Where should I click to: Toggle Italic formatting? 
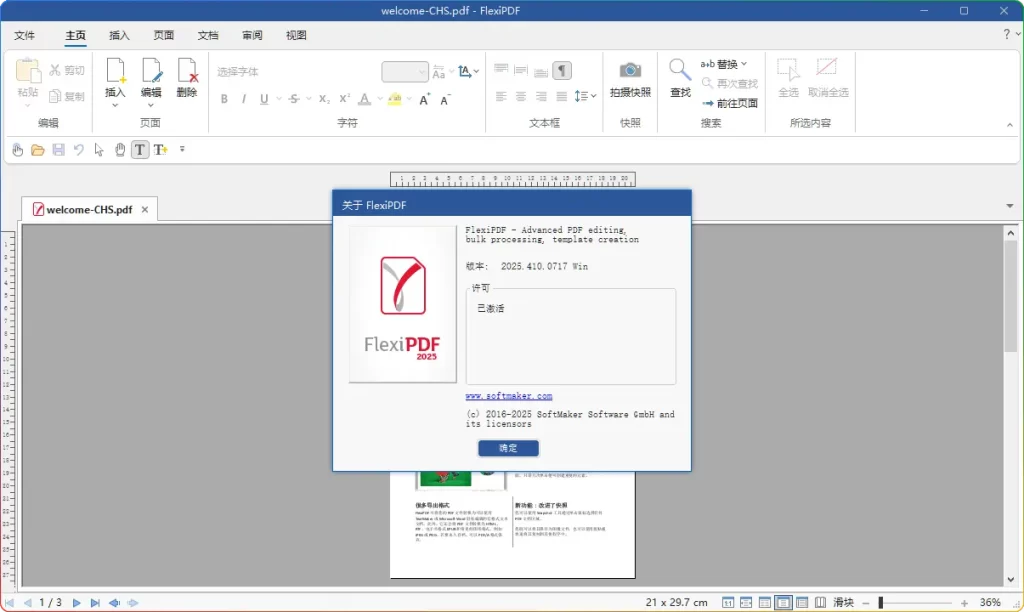(244, 99)
